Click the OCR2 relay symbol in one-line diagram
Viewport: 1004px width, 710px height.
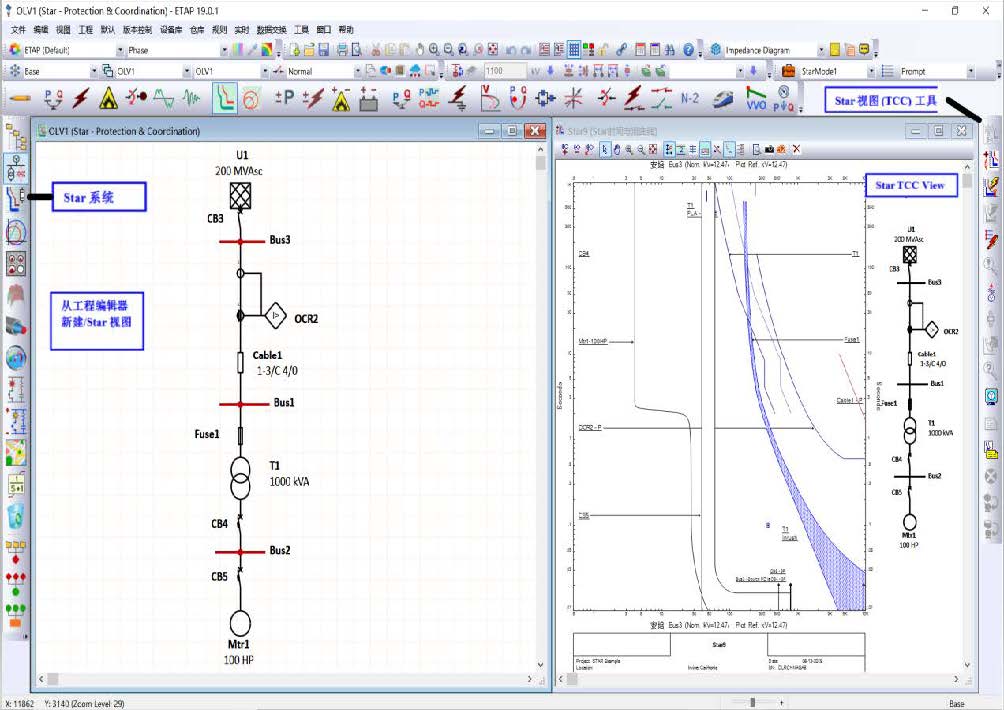pyautogui.click(x=277, y=316)
